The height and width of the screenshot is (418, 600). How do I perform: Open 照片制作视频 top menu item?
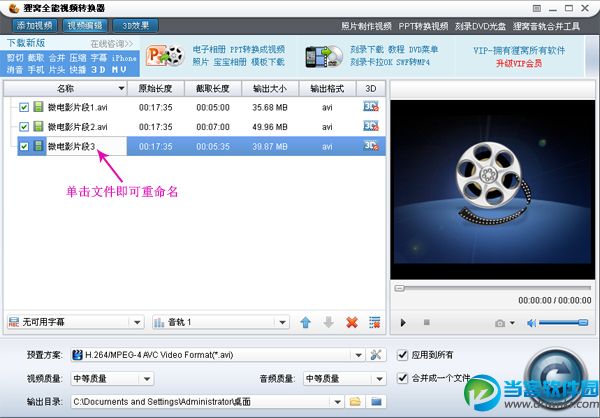(366, 26)
